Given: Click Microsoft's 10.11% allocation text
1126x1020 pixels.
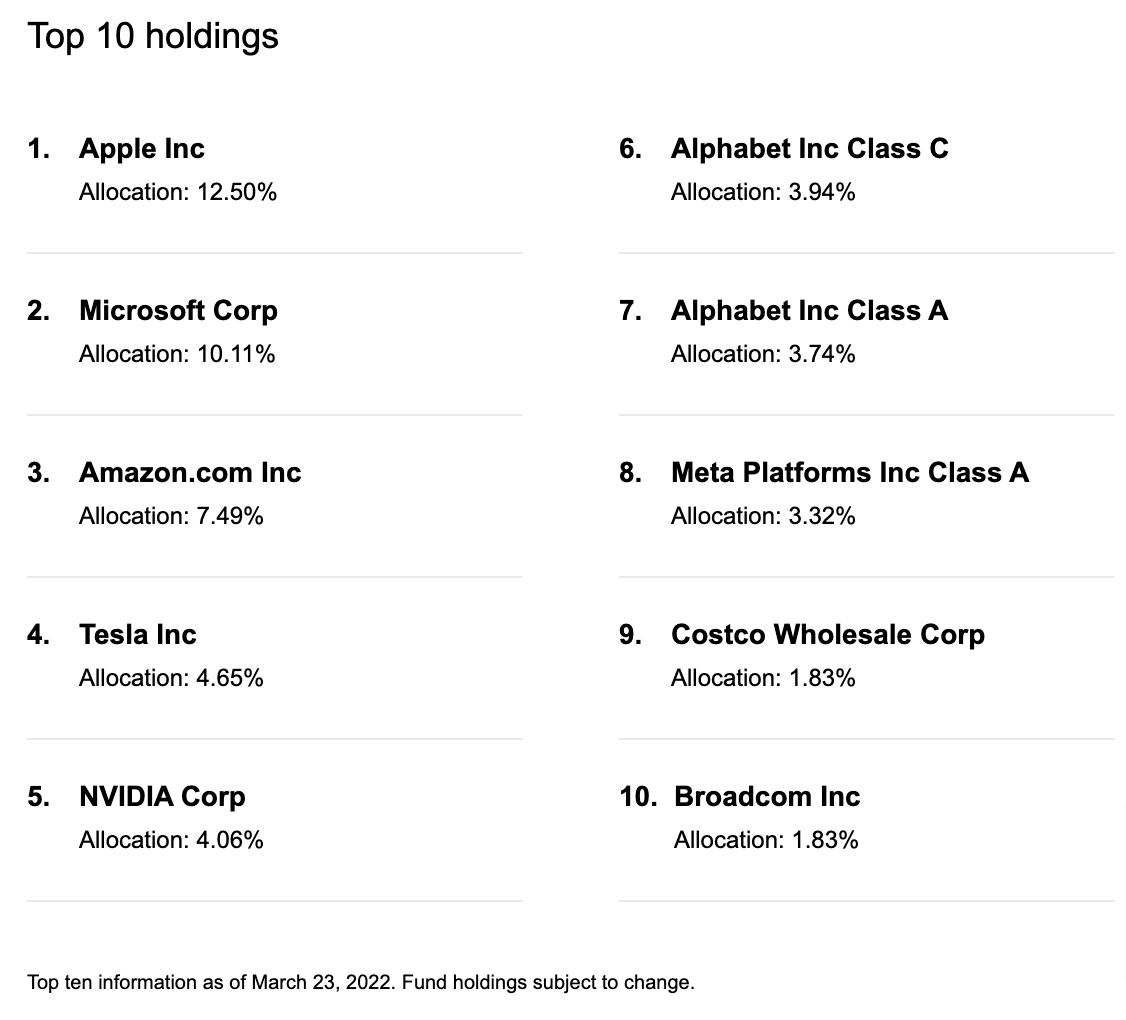Looking at the screenshot, I should 177,354.
